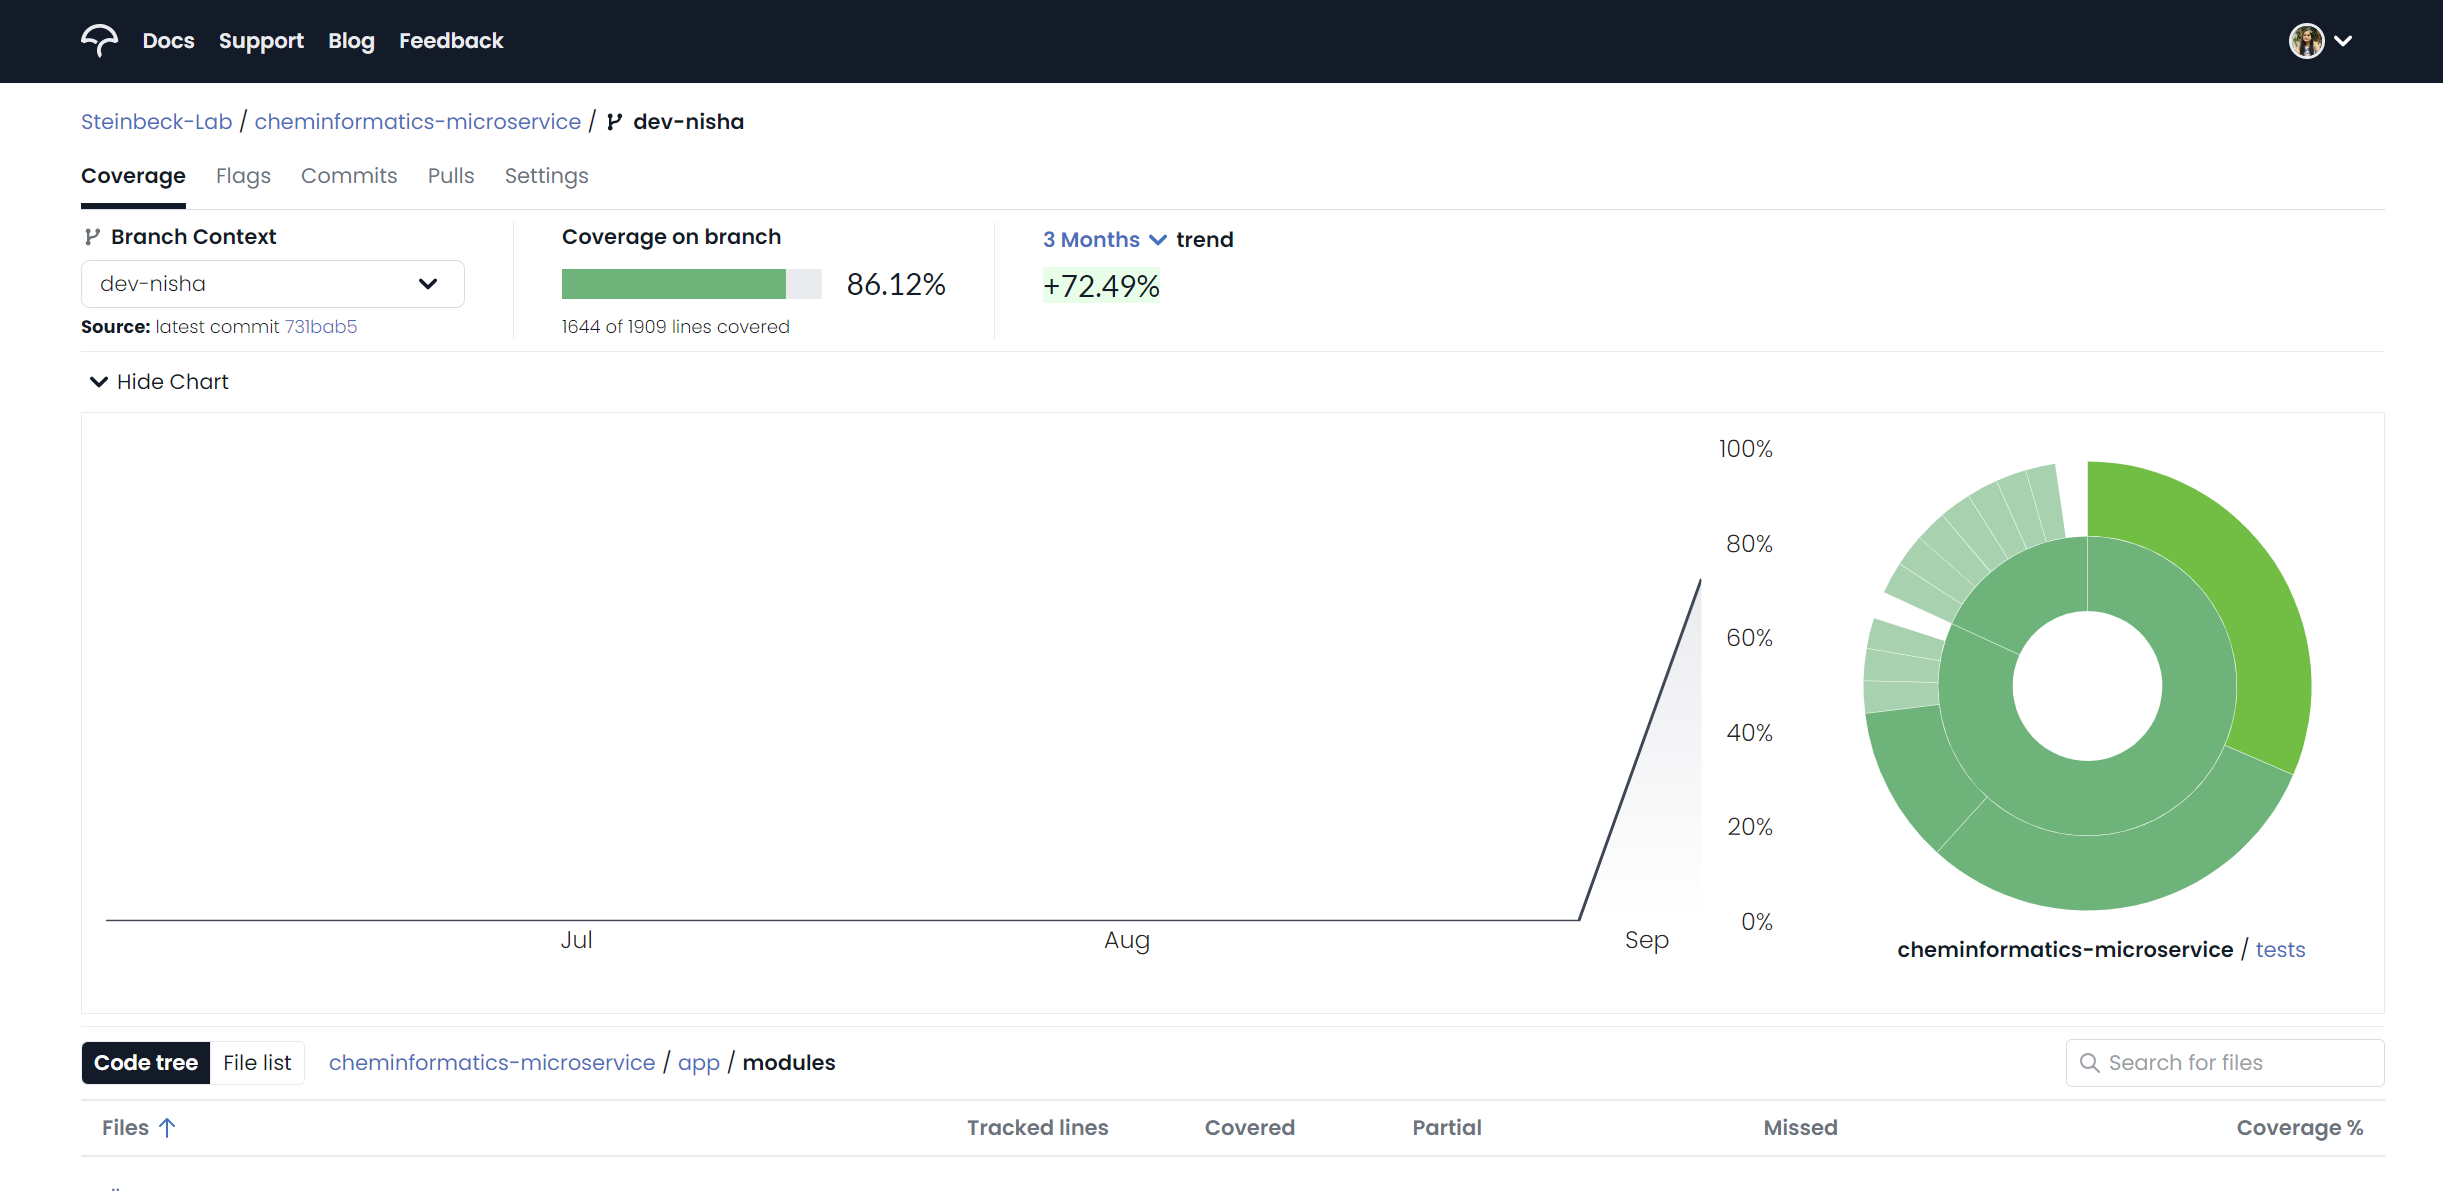Navigate to Steinbeck-Lab organization link

[x=156, y=122]
